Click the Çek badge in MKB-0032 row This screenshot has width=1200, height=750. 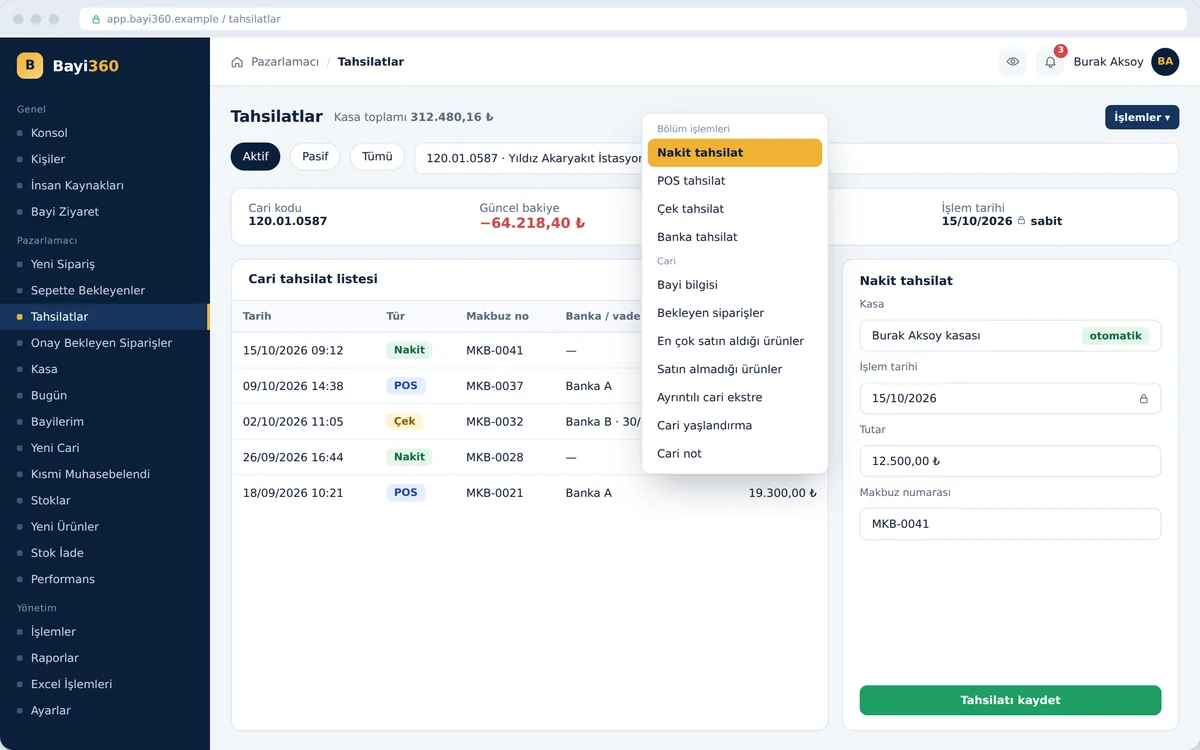(404, 422)
